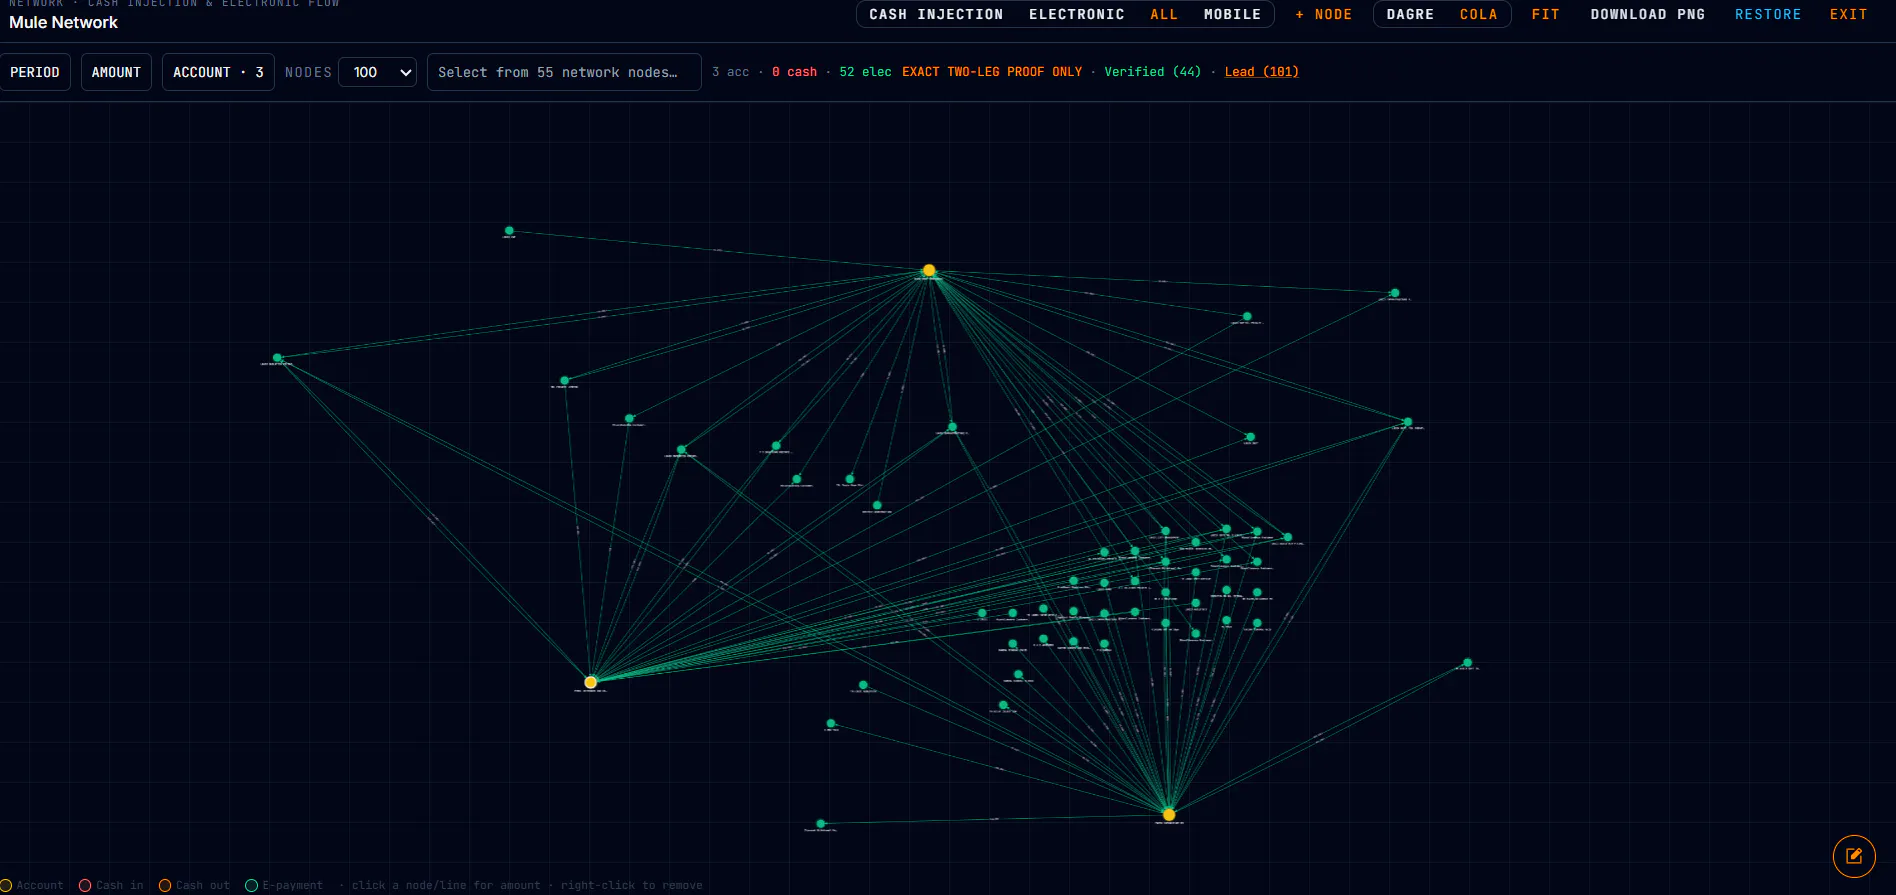Click the Mule Network title
1896x895 pixels.
pos(63,22)
